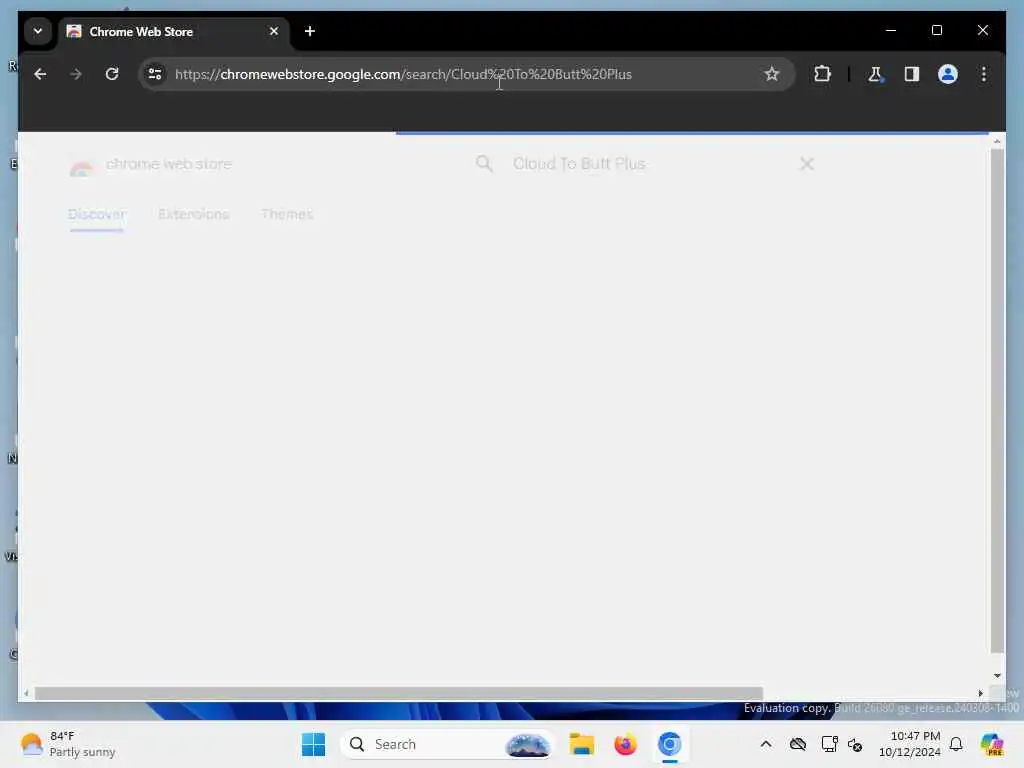Click the muted volume tray icon
This screenshot has height=768, width=1024.
pos(855,744)
